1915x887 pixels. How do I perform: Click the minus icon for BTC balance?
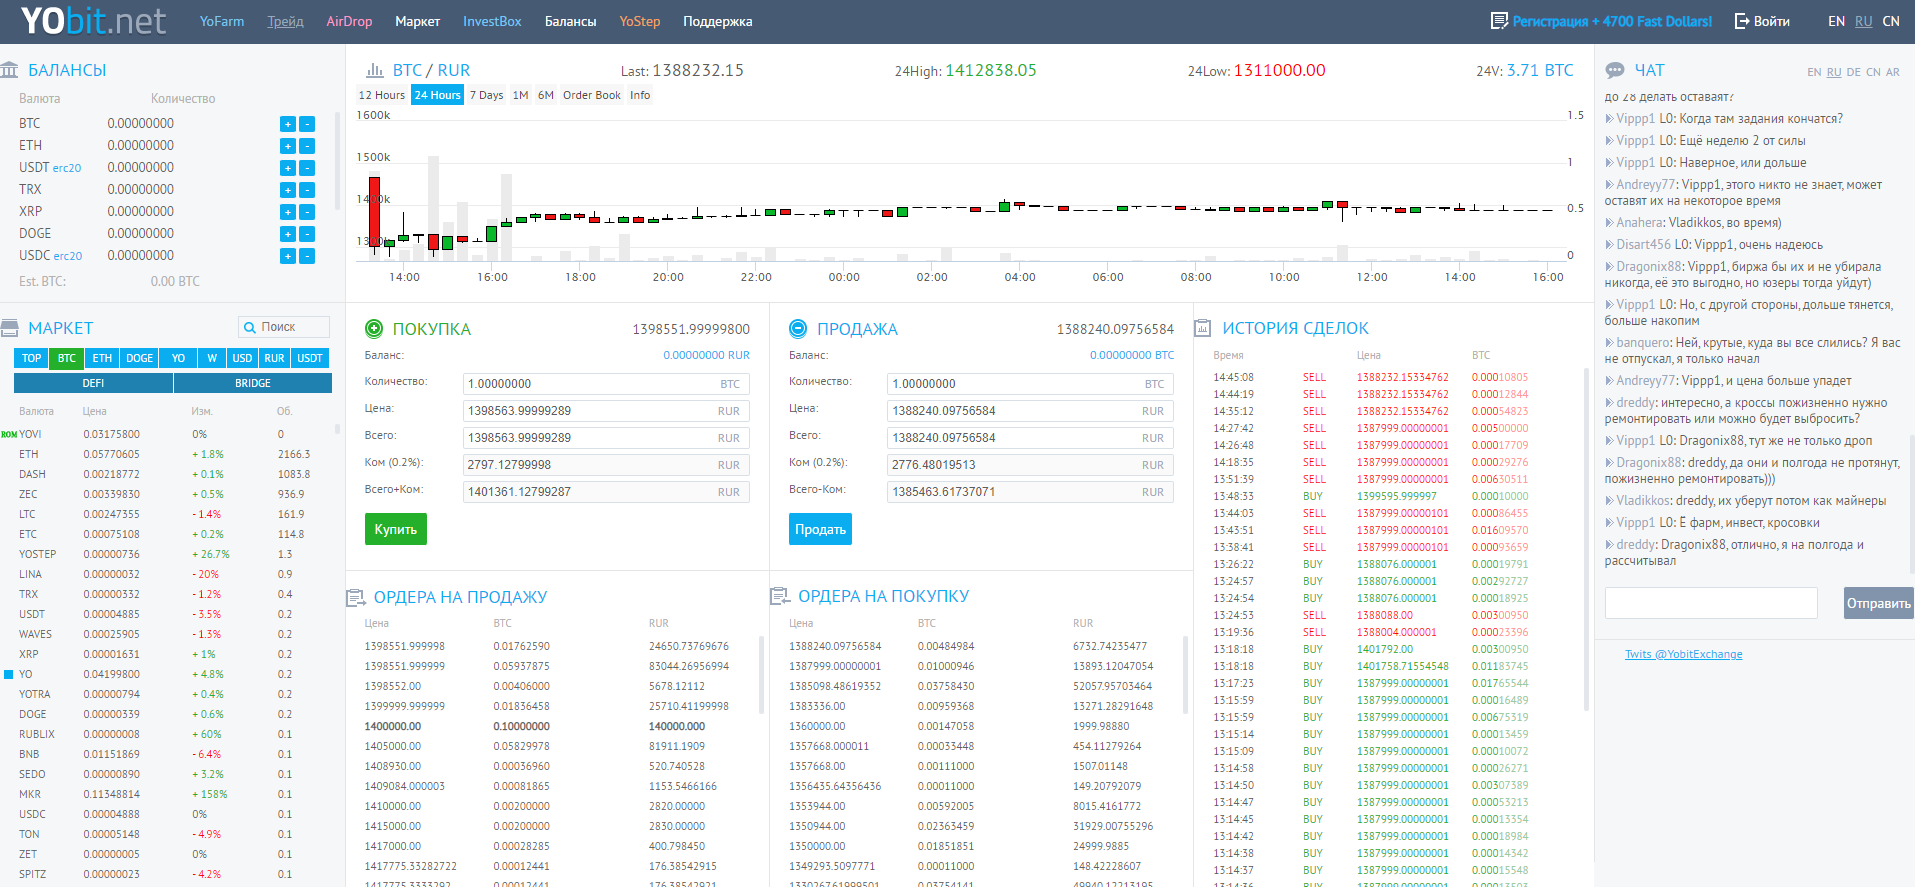[307, 124]
